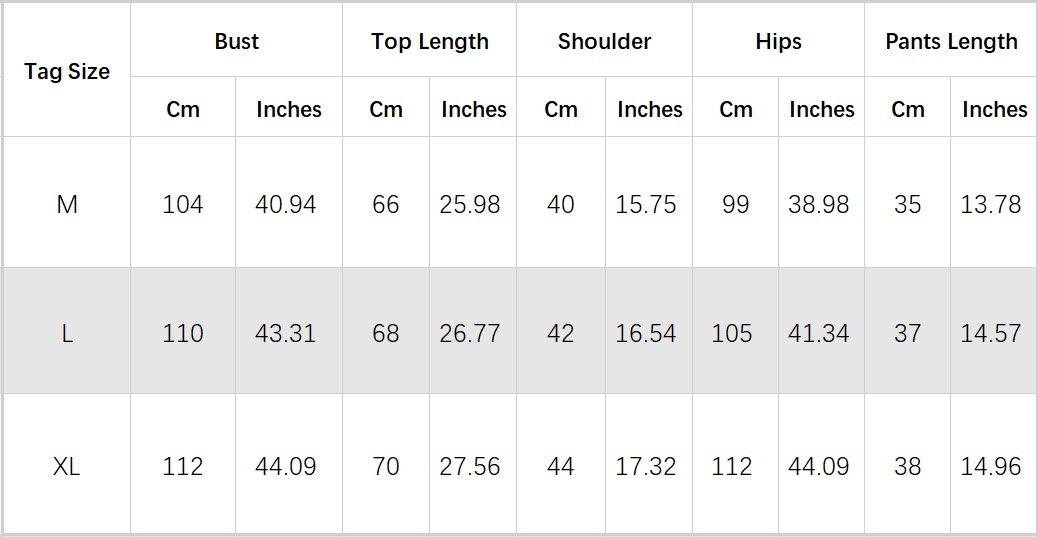This screenshot has height=537, width=1038.
Task: Click the 14.96 pants length cell
Action: click(991, 466)
